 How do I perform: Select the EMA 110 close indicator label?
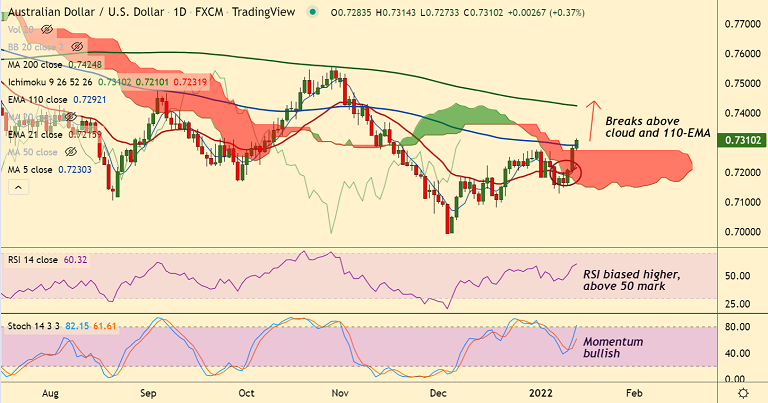(x=38, y=100)
